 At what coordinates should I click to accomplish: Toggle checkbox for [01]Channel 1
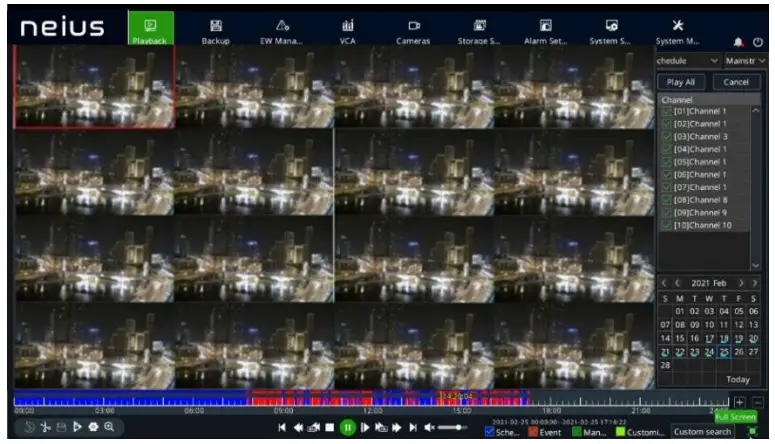click(667, 111)
